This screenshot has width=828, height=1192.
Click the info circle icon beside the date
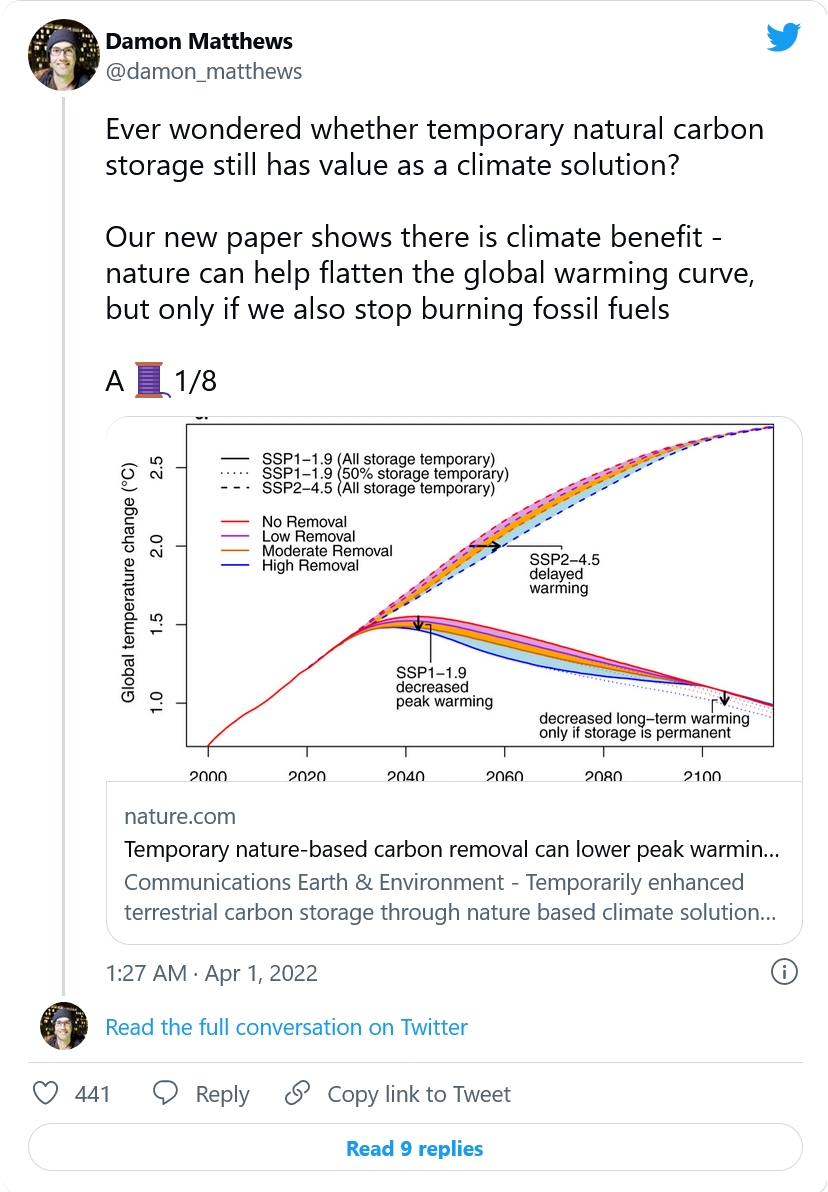pyautogui.click(x=784, y=972)
